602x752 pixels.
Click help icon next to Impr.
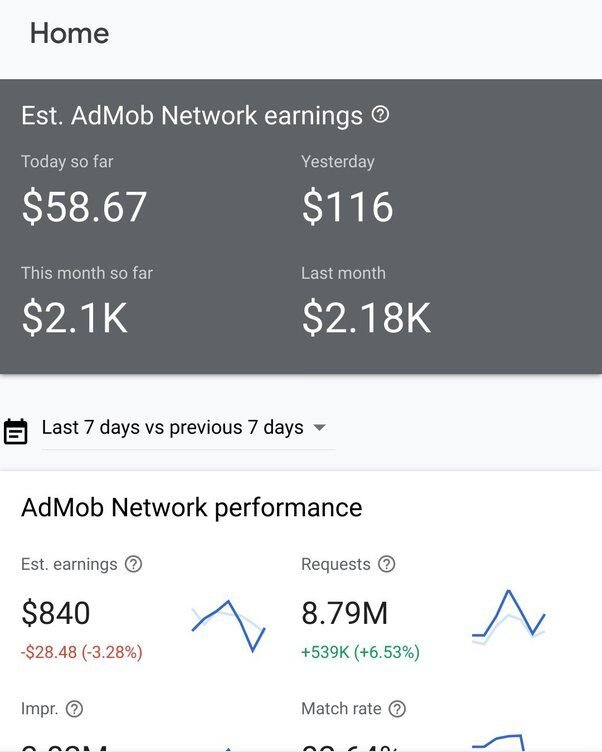[74, 709]
